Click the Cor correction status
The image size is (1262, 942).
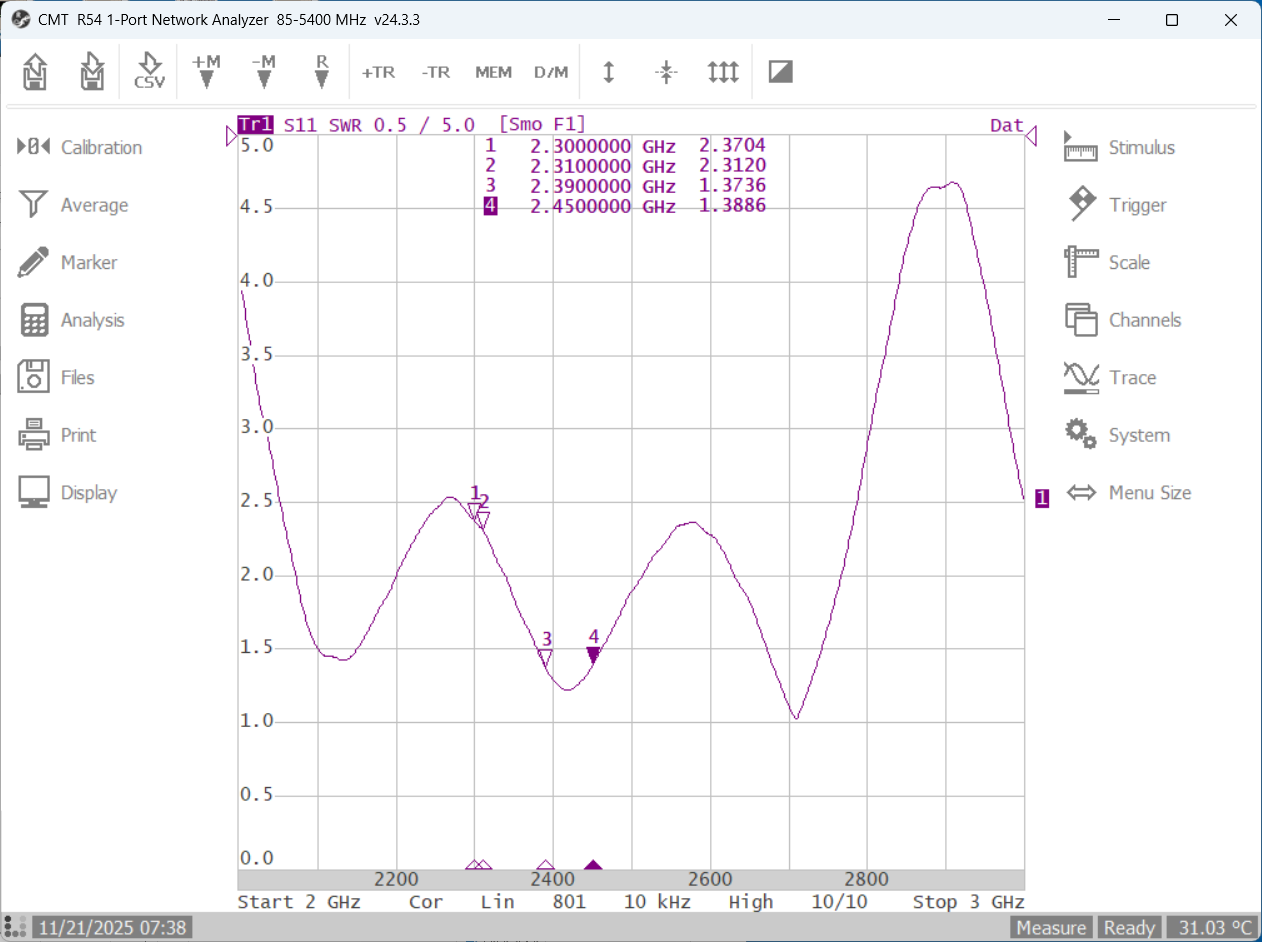(425, 902)
